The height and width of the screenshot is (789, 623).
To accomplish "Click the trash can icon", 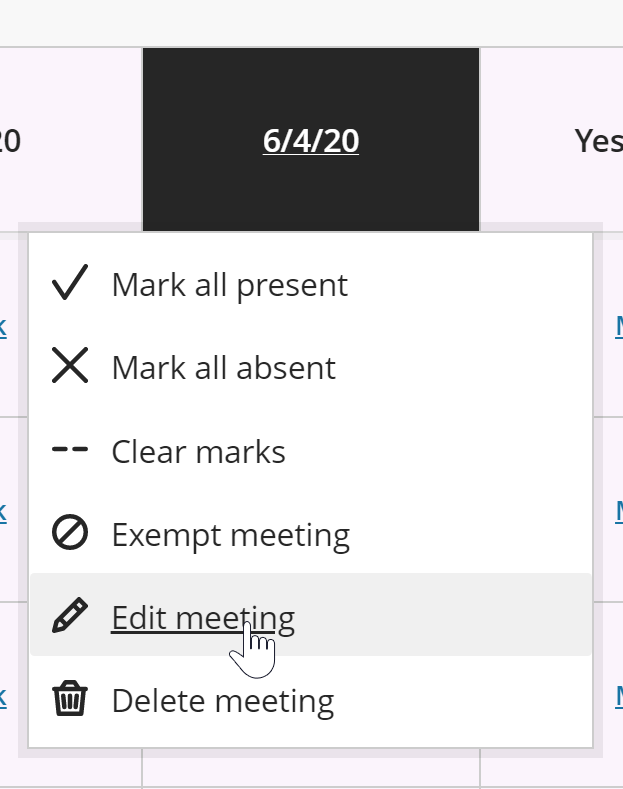I will click(x=69, y=700).
